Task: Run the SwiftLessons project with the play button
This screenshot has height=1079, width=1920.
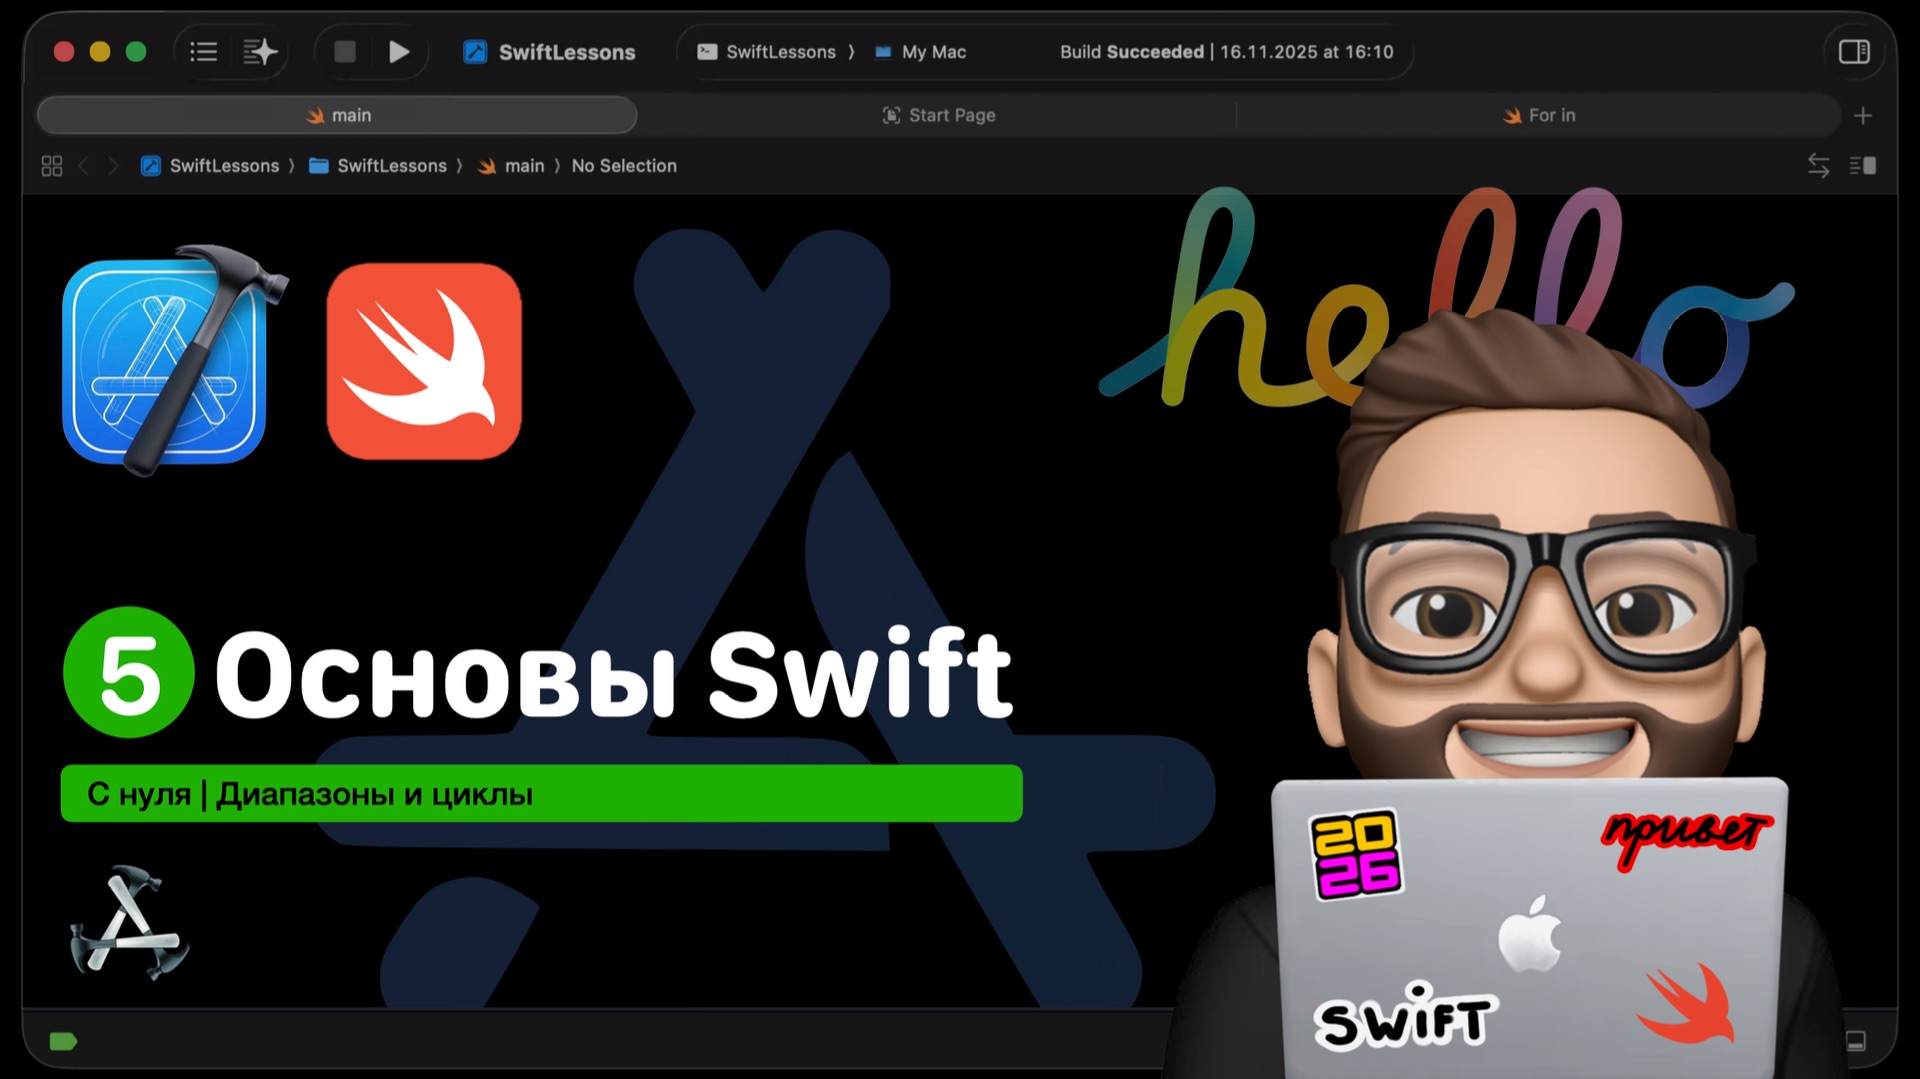Action: pos(399,51)
